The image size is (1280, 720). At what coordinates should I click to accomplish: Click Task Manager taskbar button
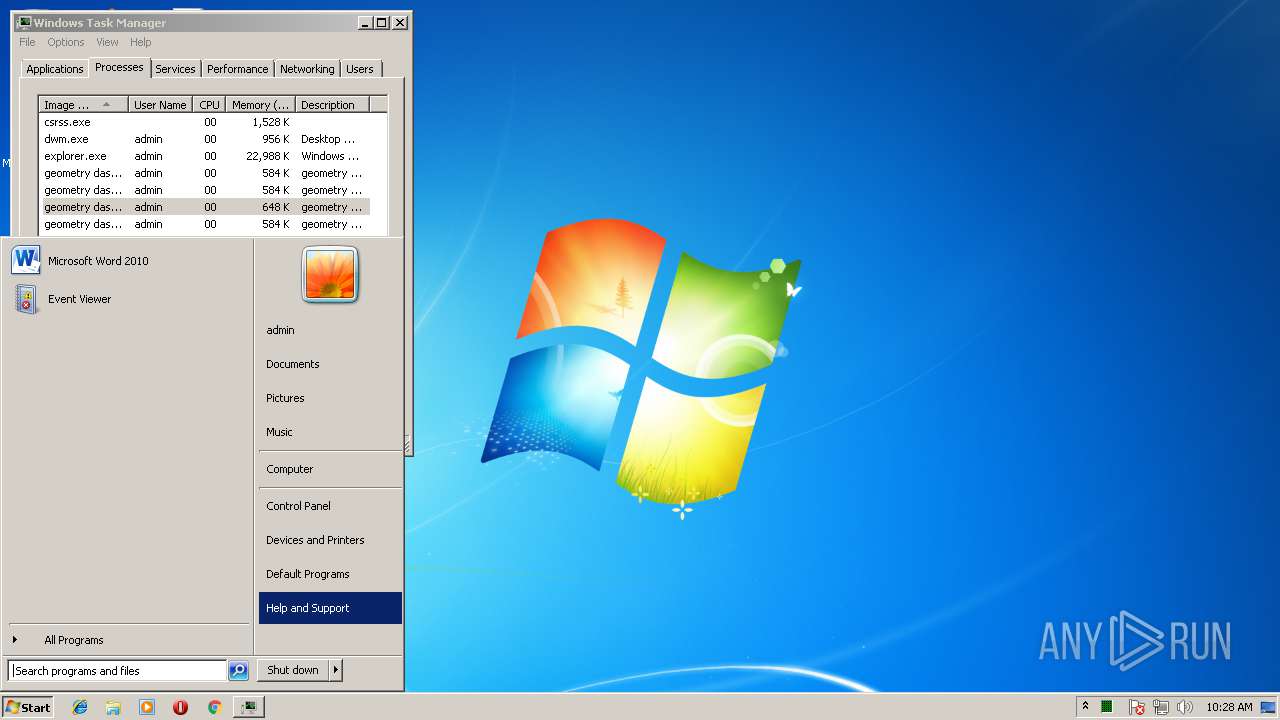[x=248, y=707]
